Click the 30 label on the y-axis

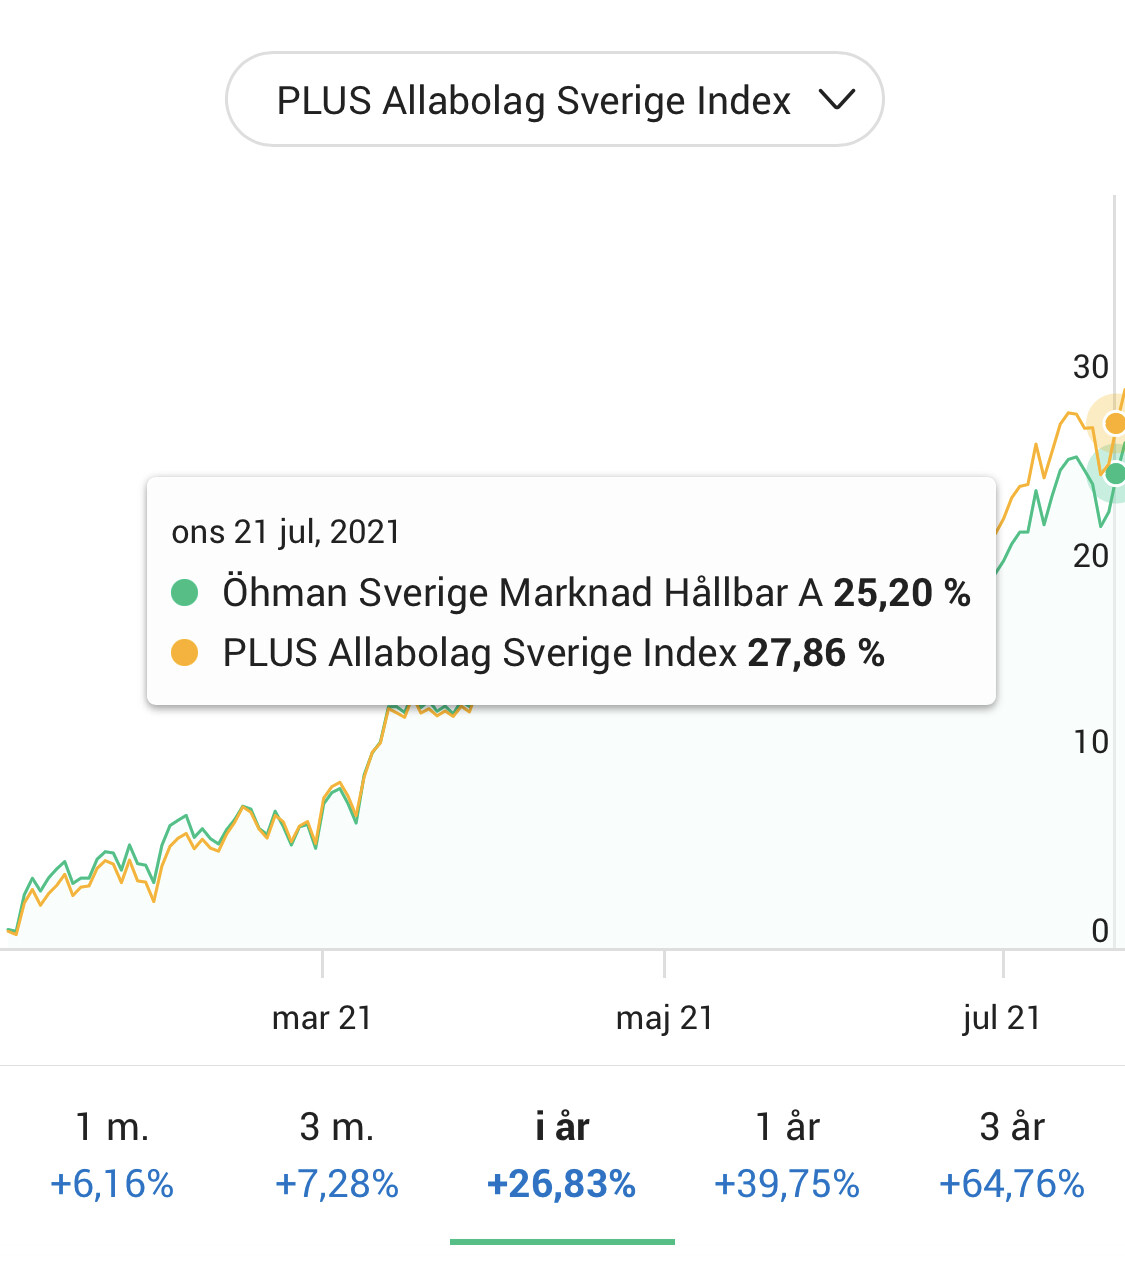click(1090, 367)
